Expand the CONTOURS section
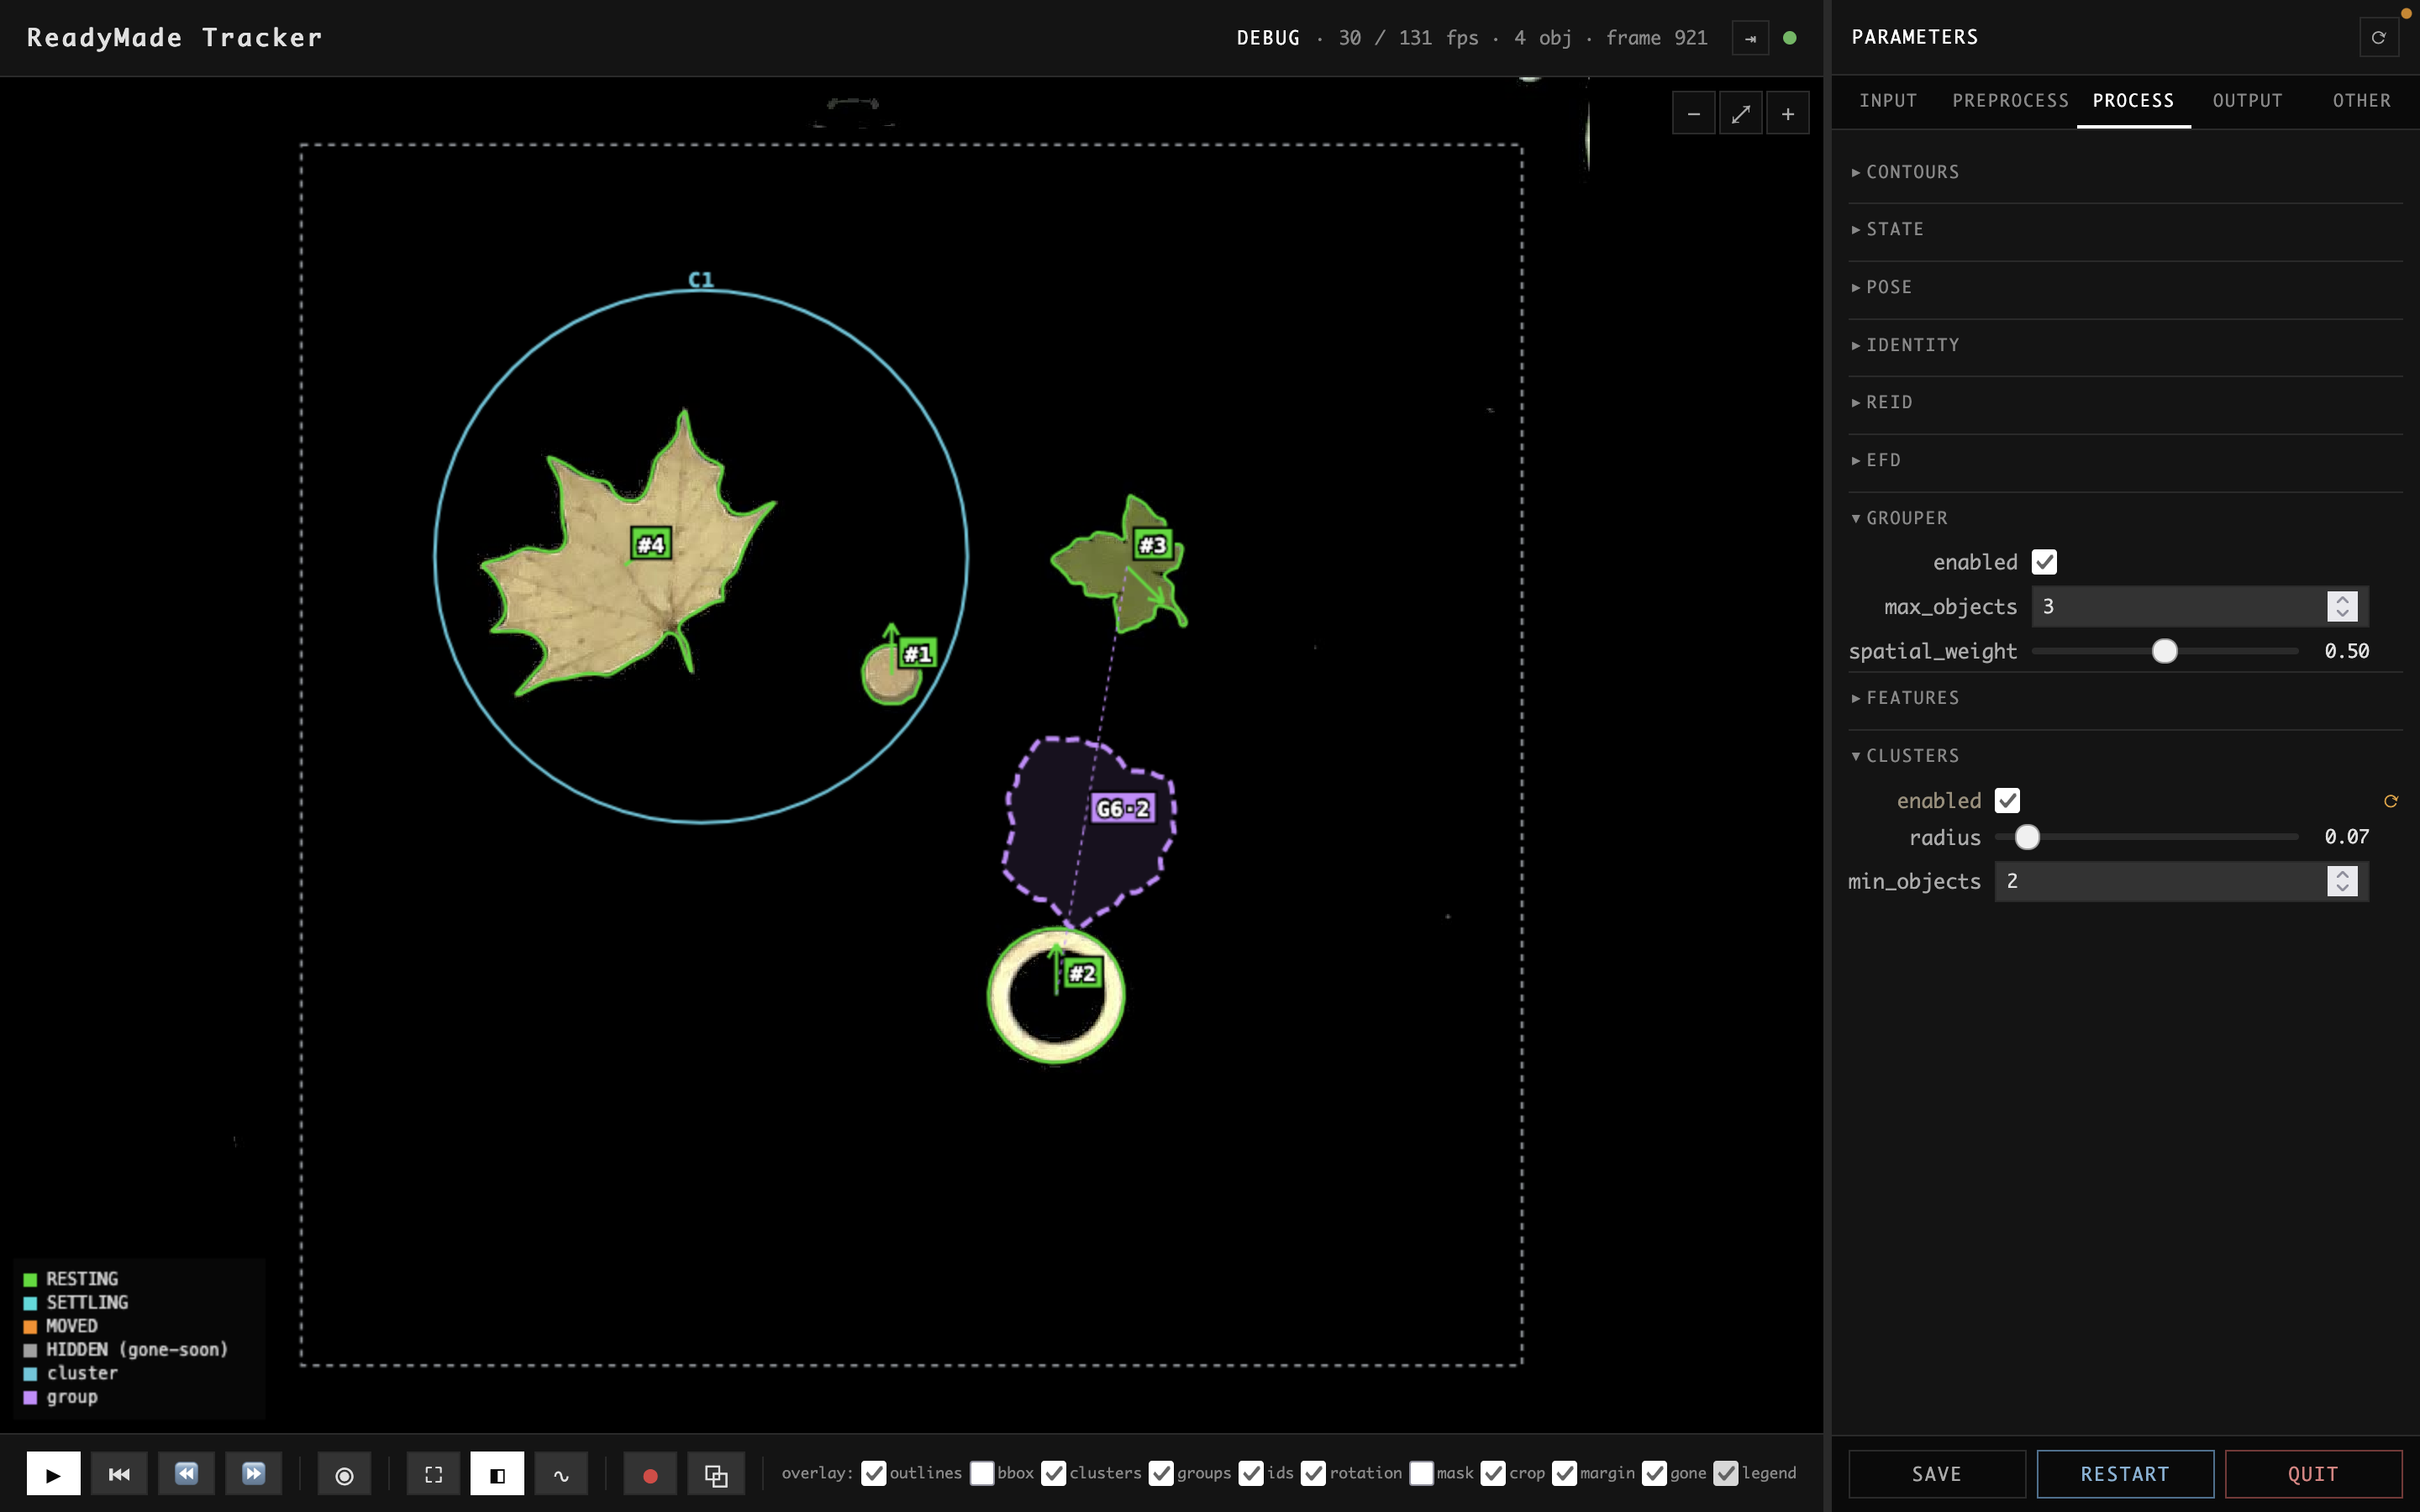The height and width of the screenshot is (1512, 2420). [2125, 172]
